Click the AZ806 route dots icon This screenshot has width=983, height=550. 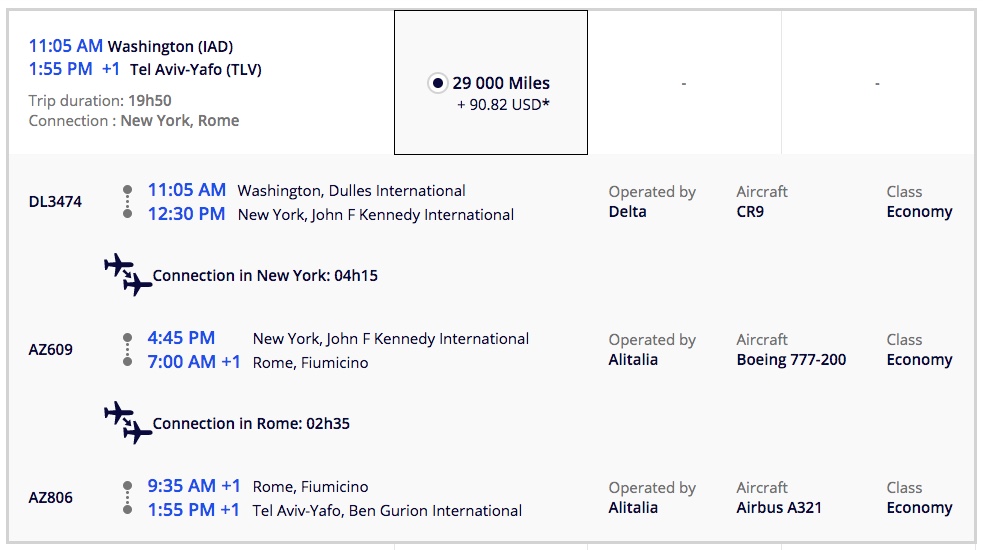[x=127, y=497]
